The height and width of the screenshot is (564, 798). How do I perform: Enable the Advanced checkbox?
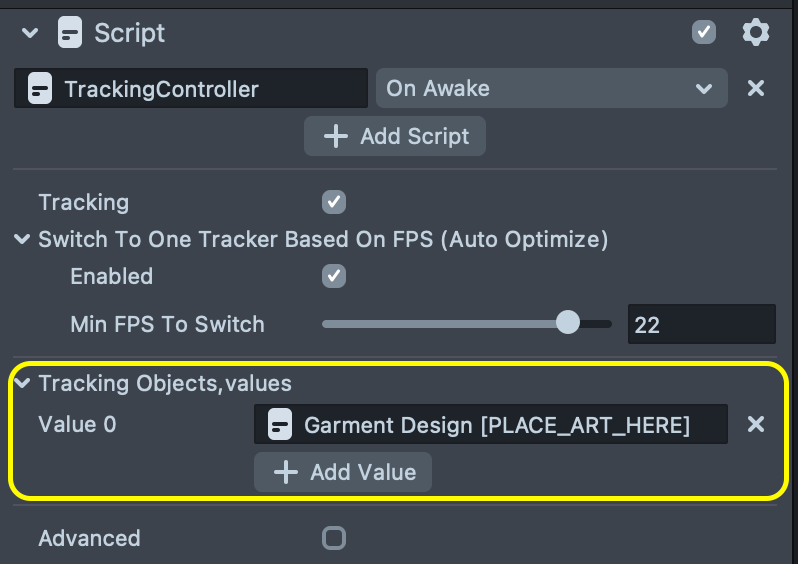[334, 538]
